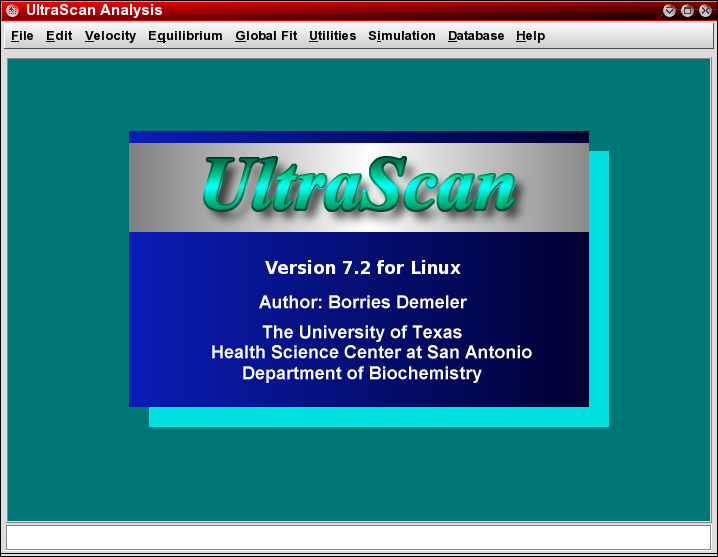Open the Equilibrium menu
This screenshot has width=718, height=557.
click(185, 36)
